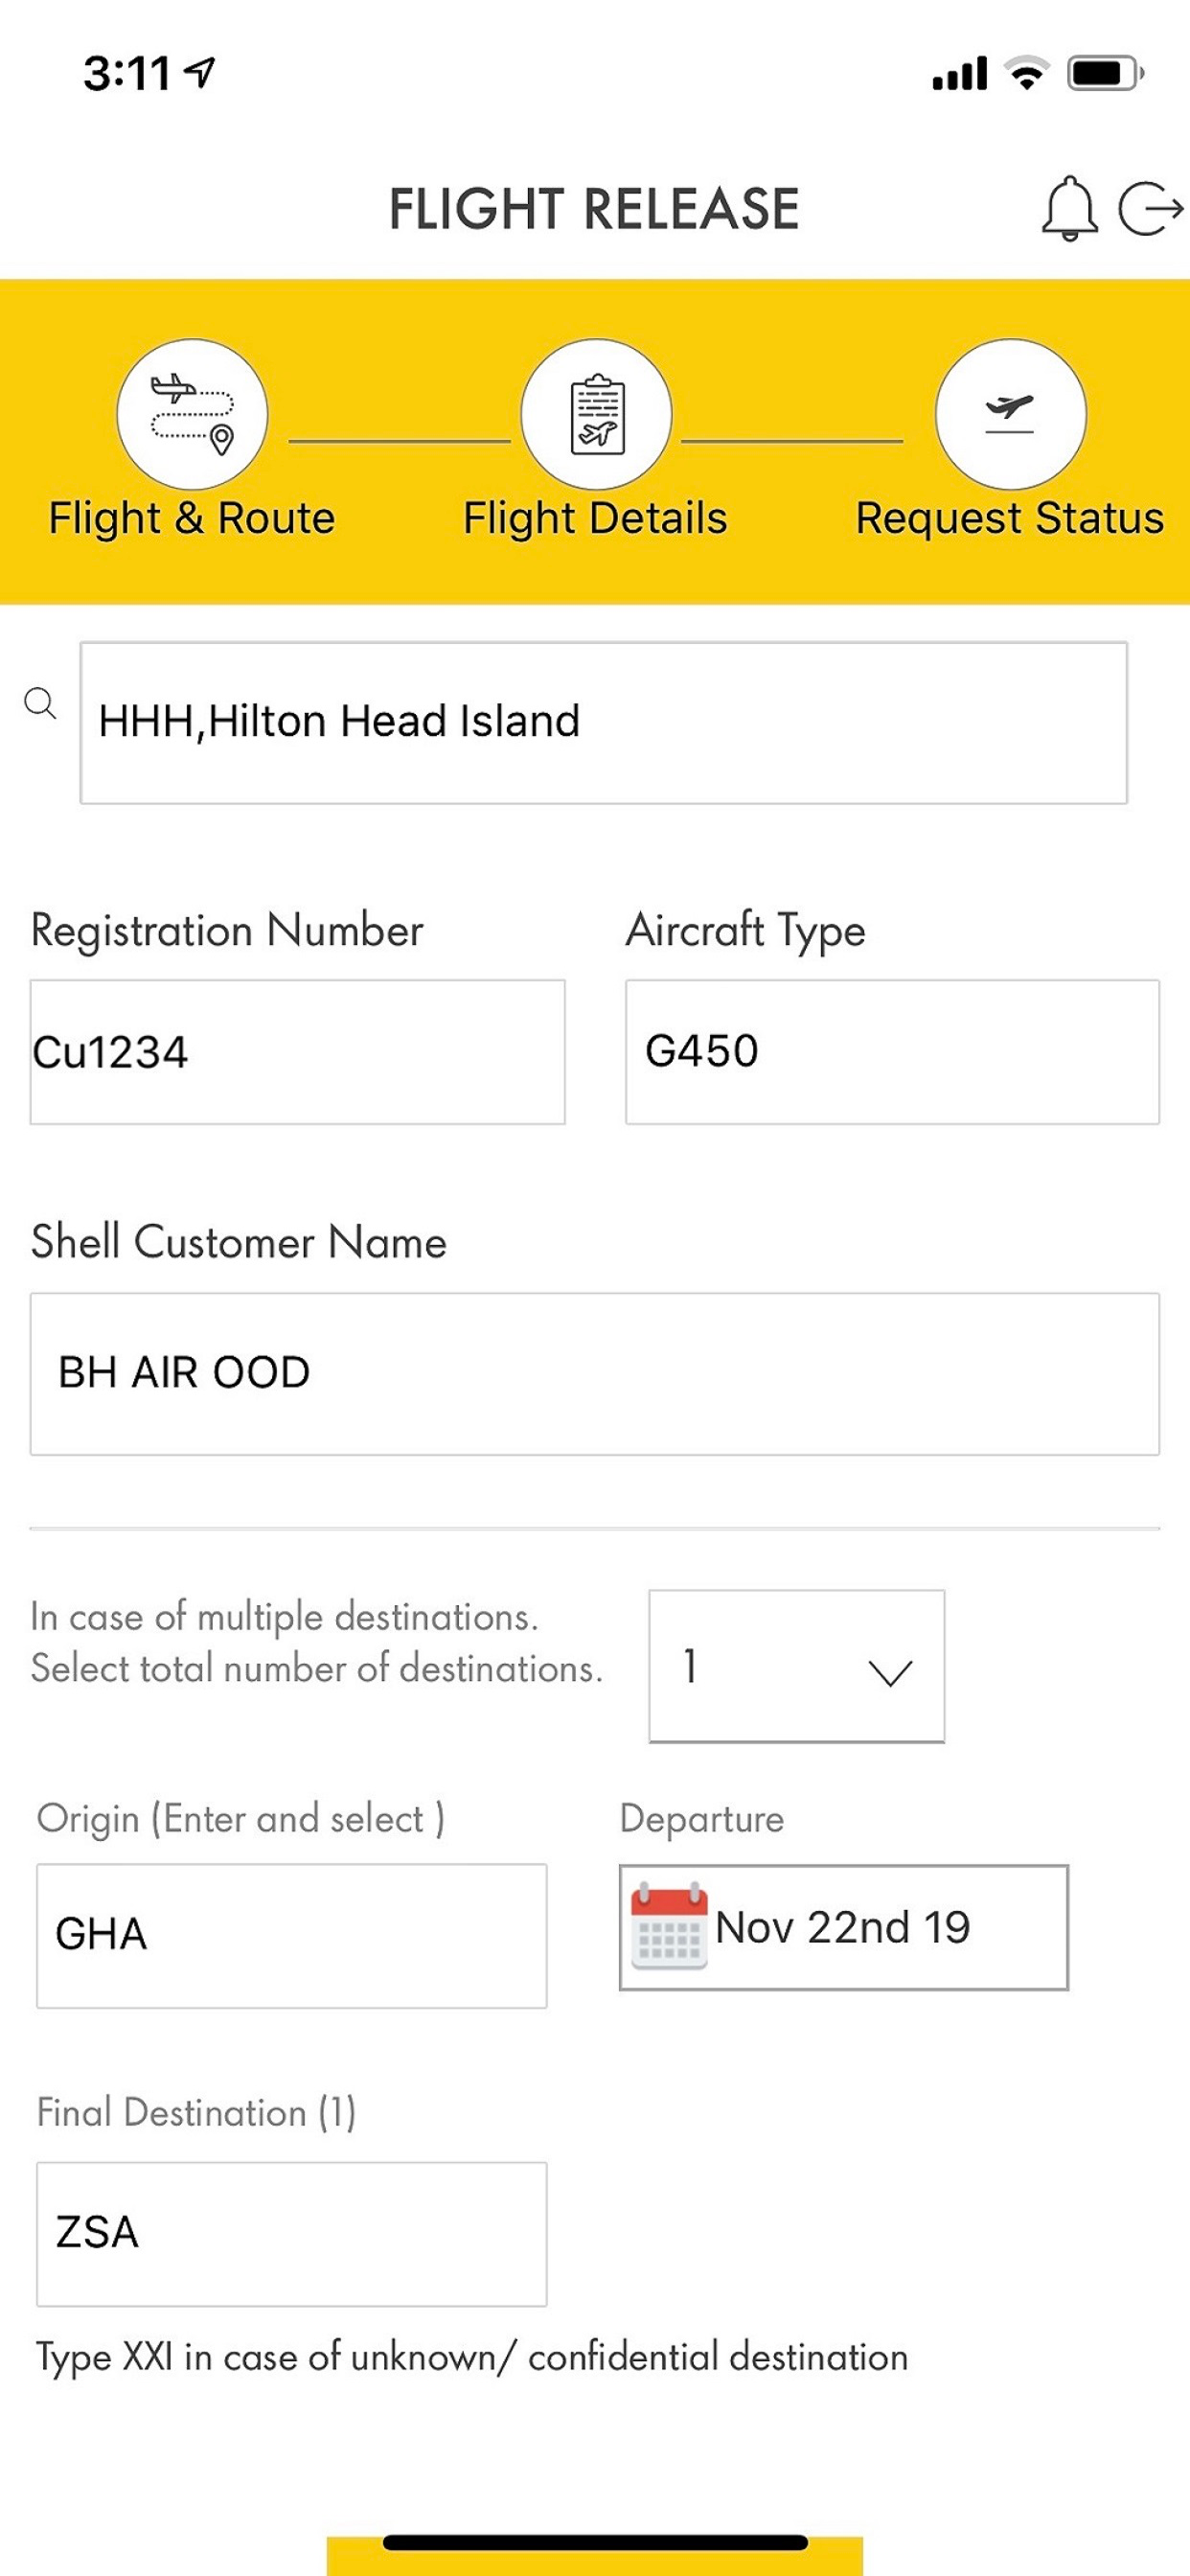Tap the Request Status airplane icon

(1010, 413)
